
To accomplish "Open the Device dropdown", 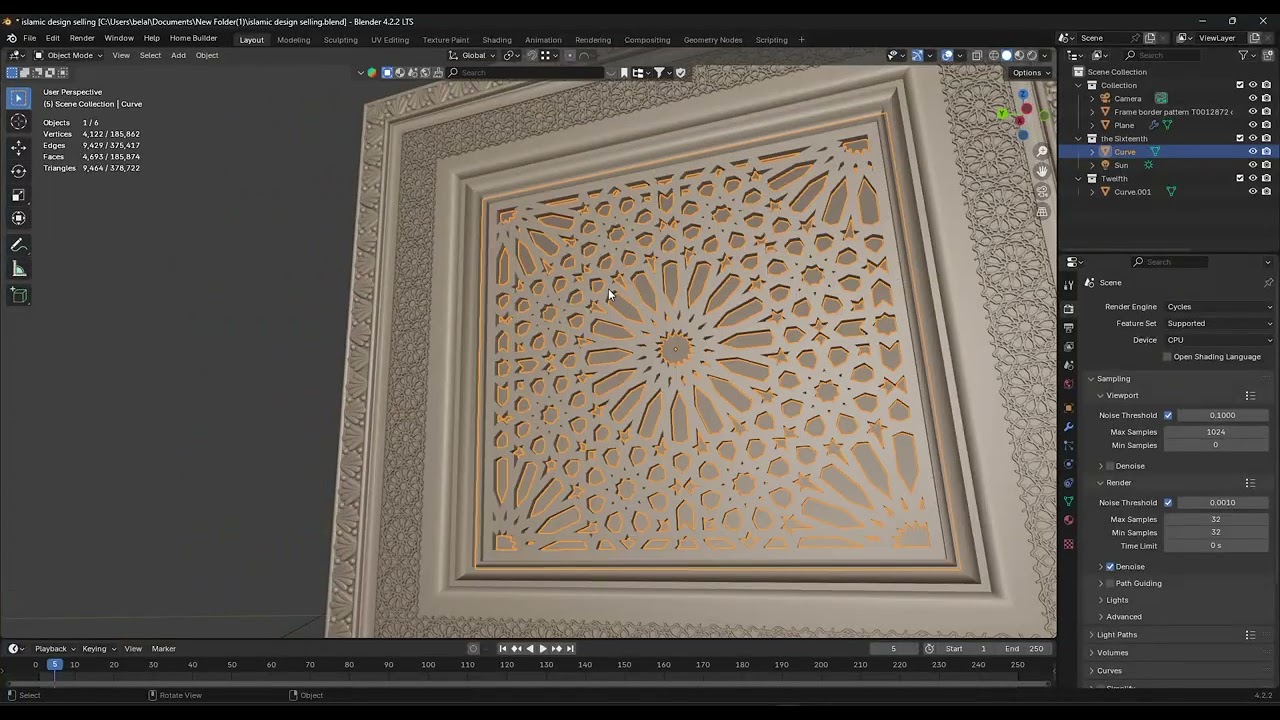I will pyautogui.click(x=1219, y=340).
